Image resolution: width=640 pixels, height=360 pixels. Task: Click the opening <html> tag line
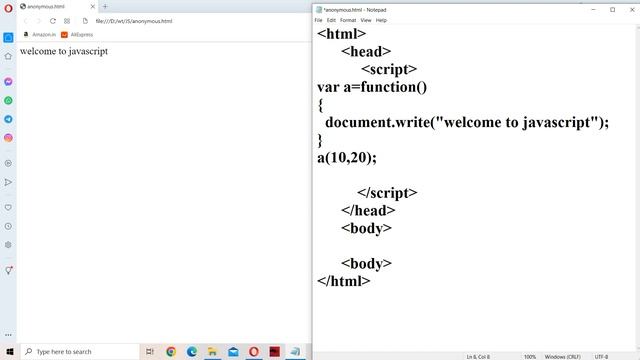[x=342, y=34]
